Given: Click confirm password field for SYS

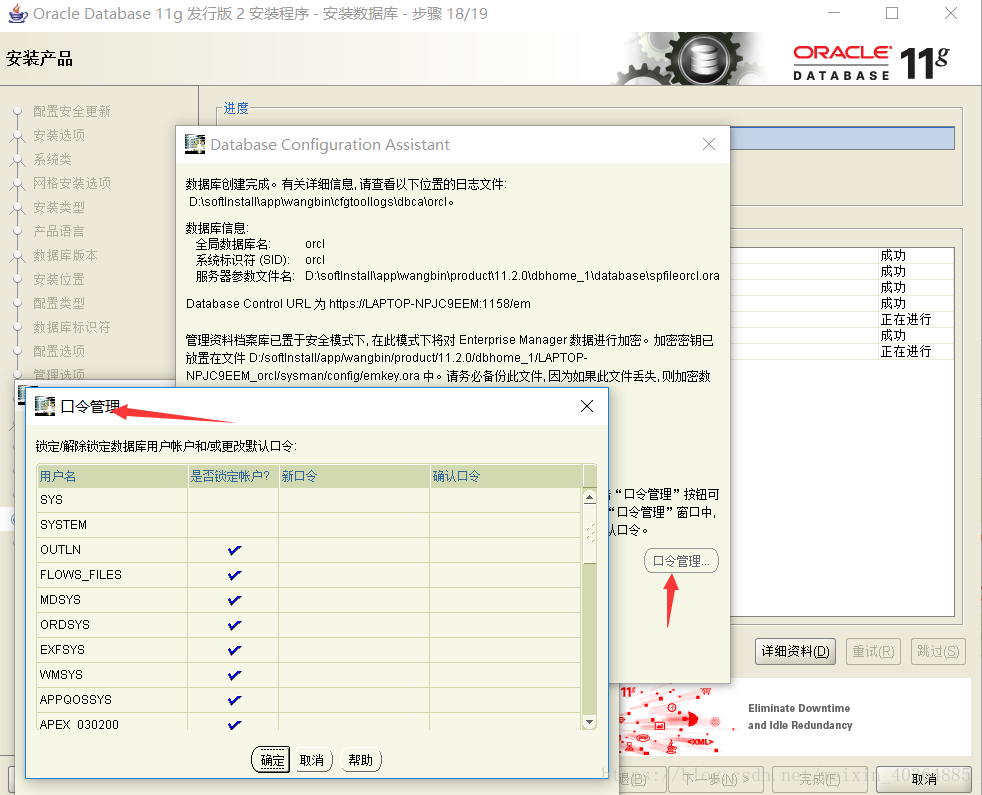Looking at the screenshot, I should 505,500.
